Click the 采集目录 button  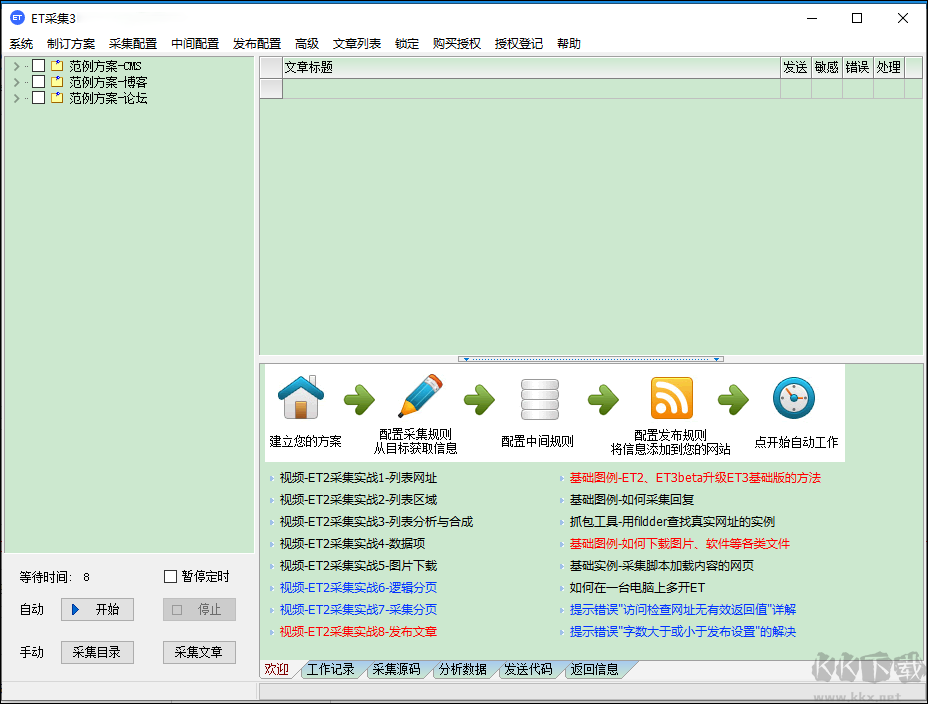[x=97, y=652]
